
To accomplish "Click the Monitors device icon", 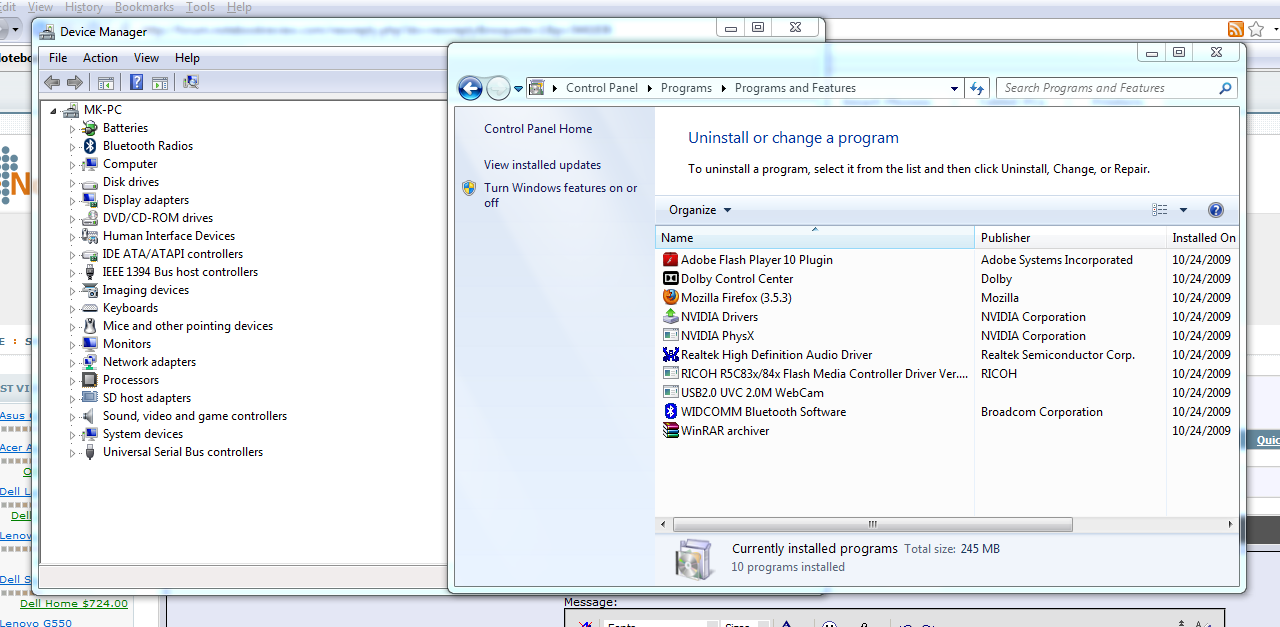I will [90, 344].
